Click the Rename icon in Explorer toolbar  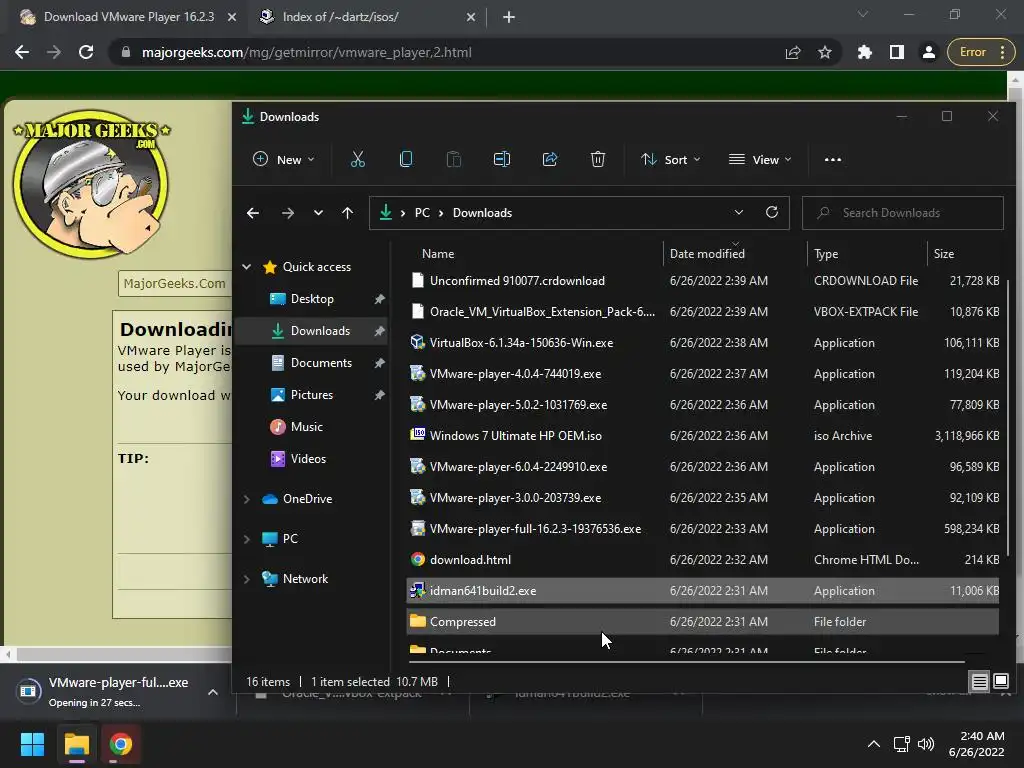click(x=502, y=159)
